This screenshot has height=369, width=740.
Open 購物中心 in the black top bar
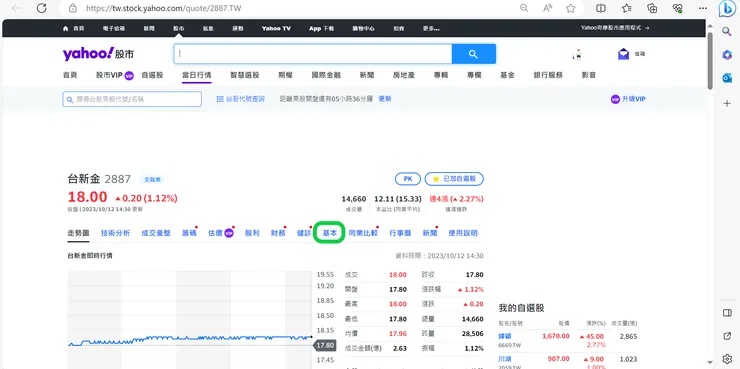tap(363, 28)
